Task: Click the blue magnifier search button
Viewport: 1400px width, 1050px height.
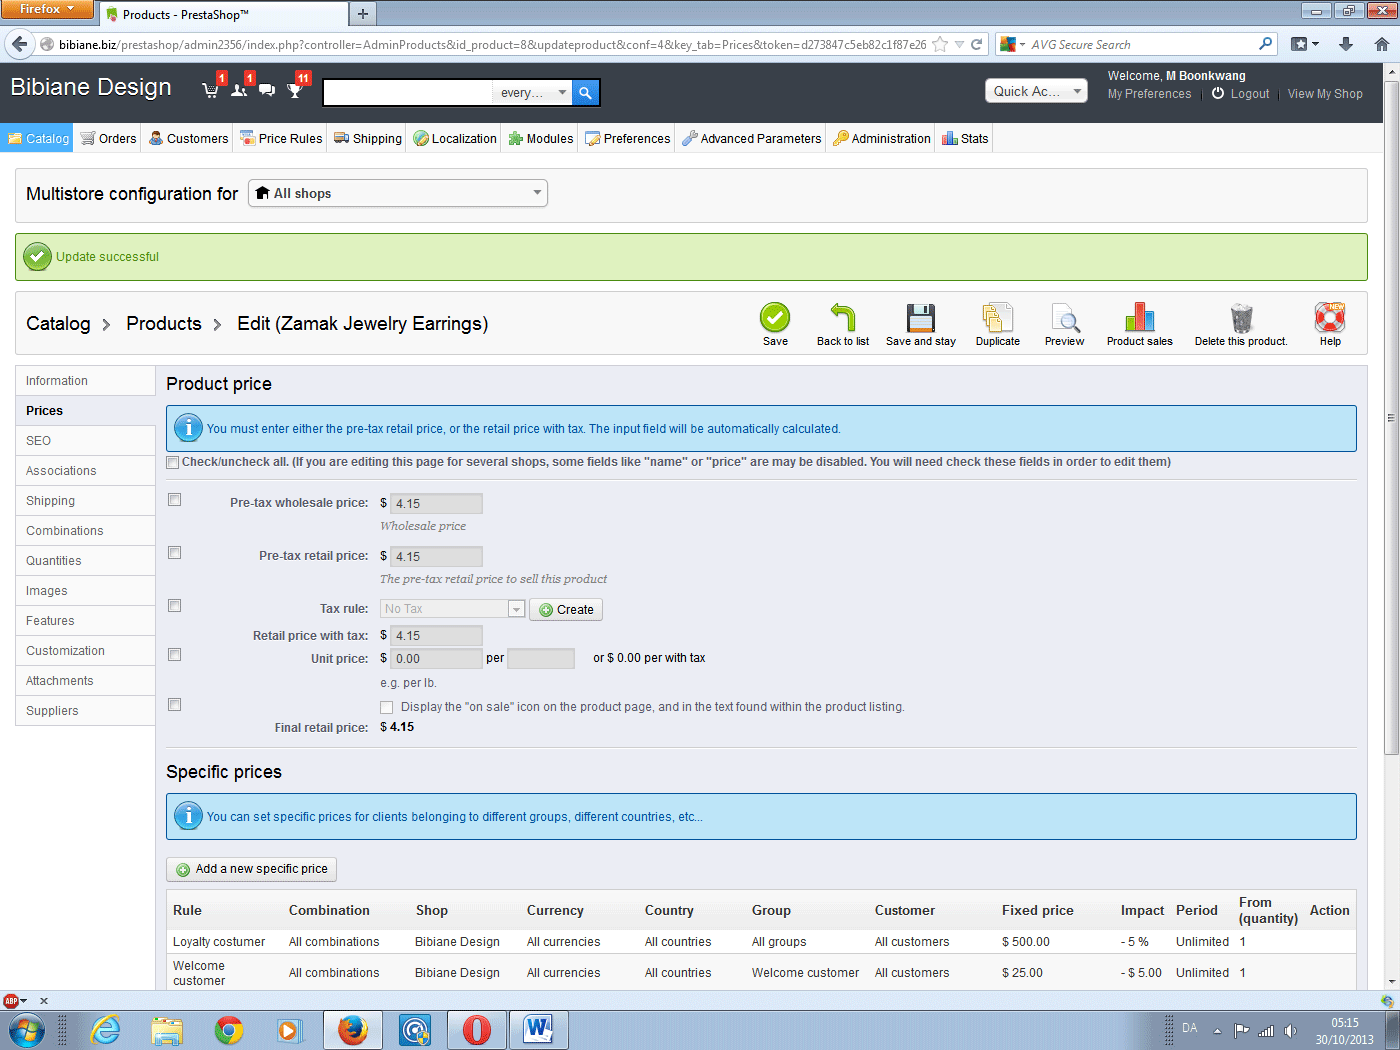Action: [x=586, y=93]
